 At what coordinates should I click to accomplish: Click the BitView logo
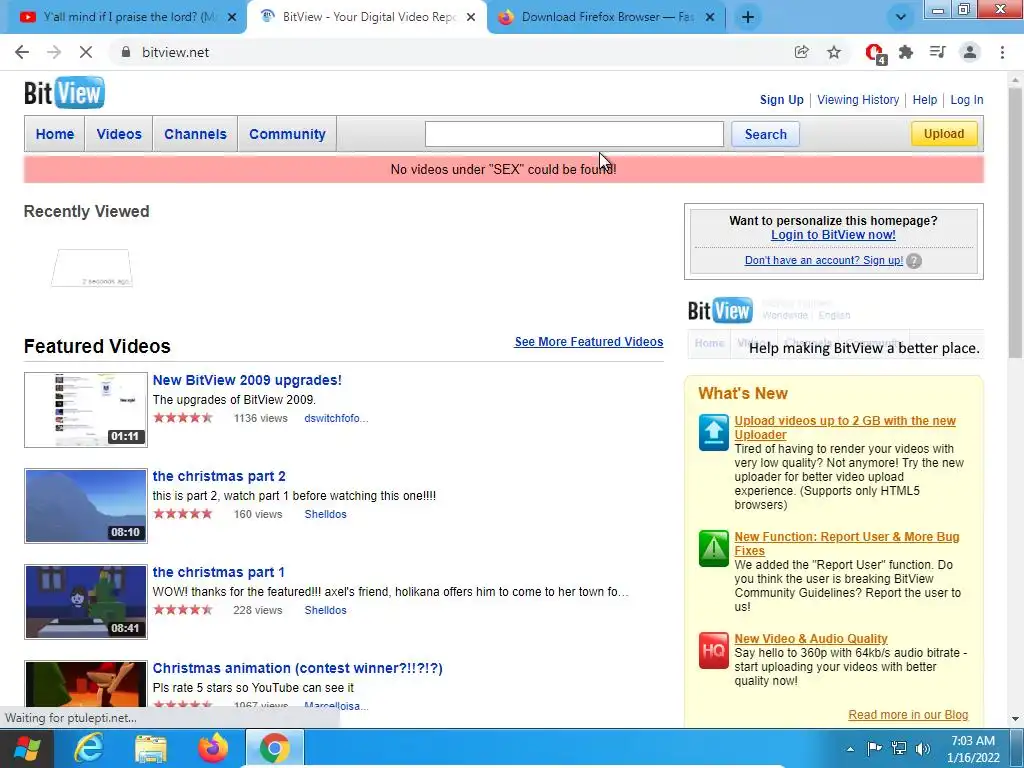tap(64, 93)
